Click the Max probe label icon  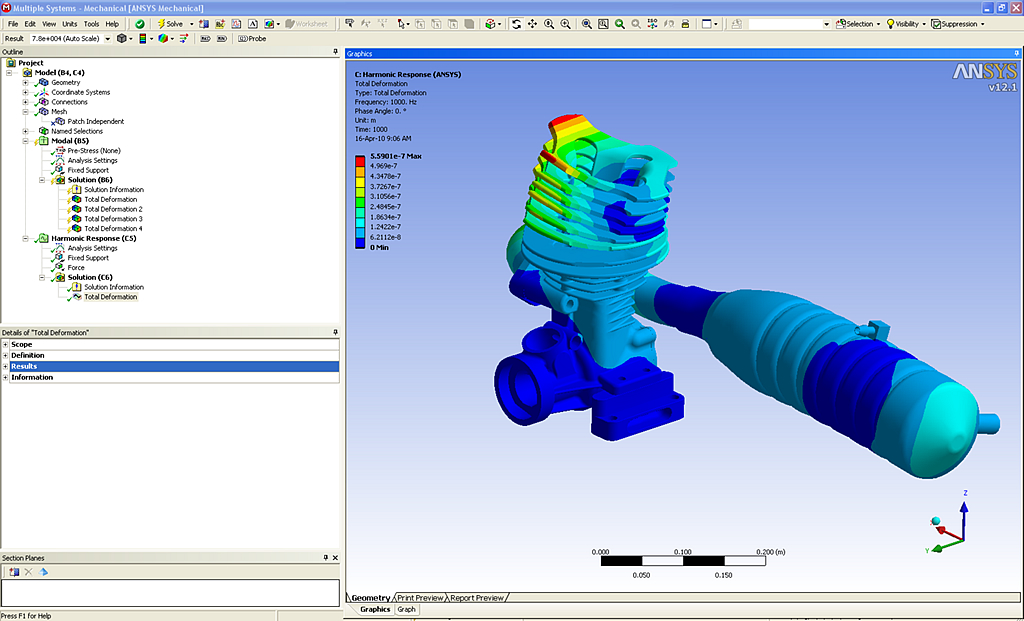[x=205, y=39]
